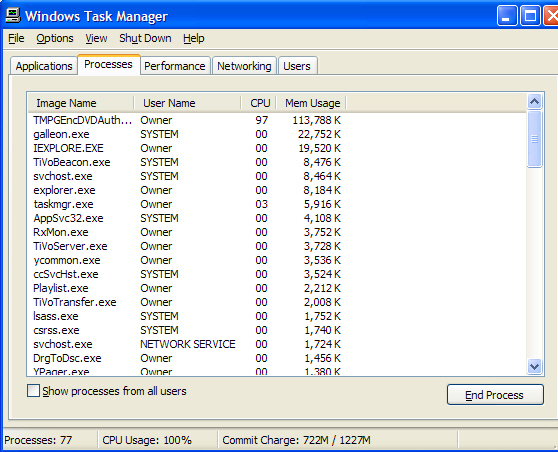Switch to the Performance tab
The width and height of the screenshot is (558, 452).
(175, 66)
